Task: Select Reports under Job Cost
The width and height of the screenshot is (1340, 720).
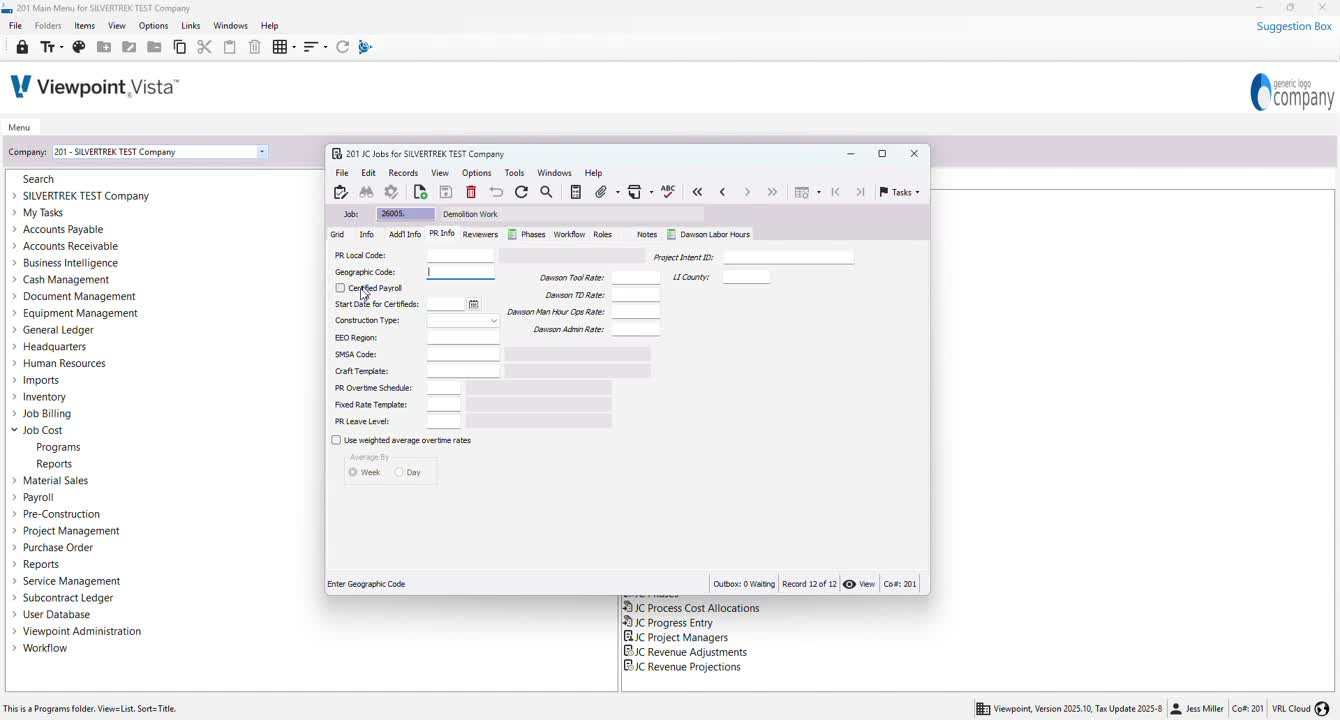Action: coord(54,464)
